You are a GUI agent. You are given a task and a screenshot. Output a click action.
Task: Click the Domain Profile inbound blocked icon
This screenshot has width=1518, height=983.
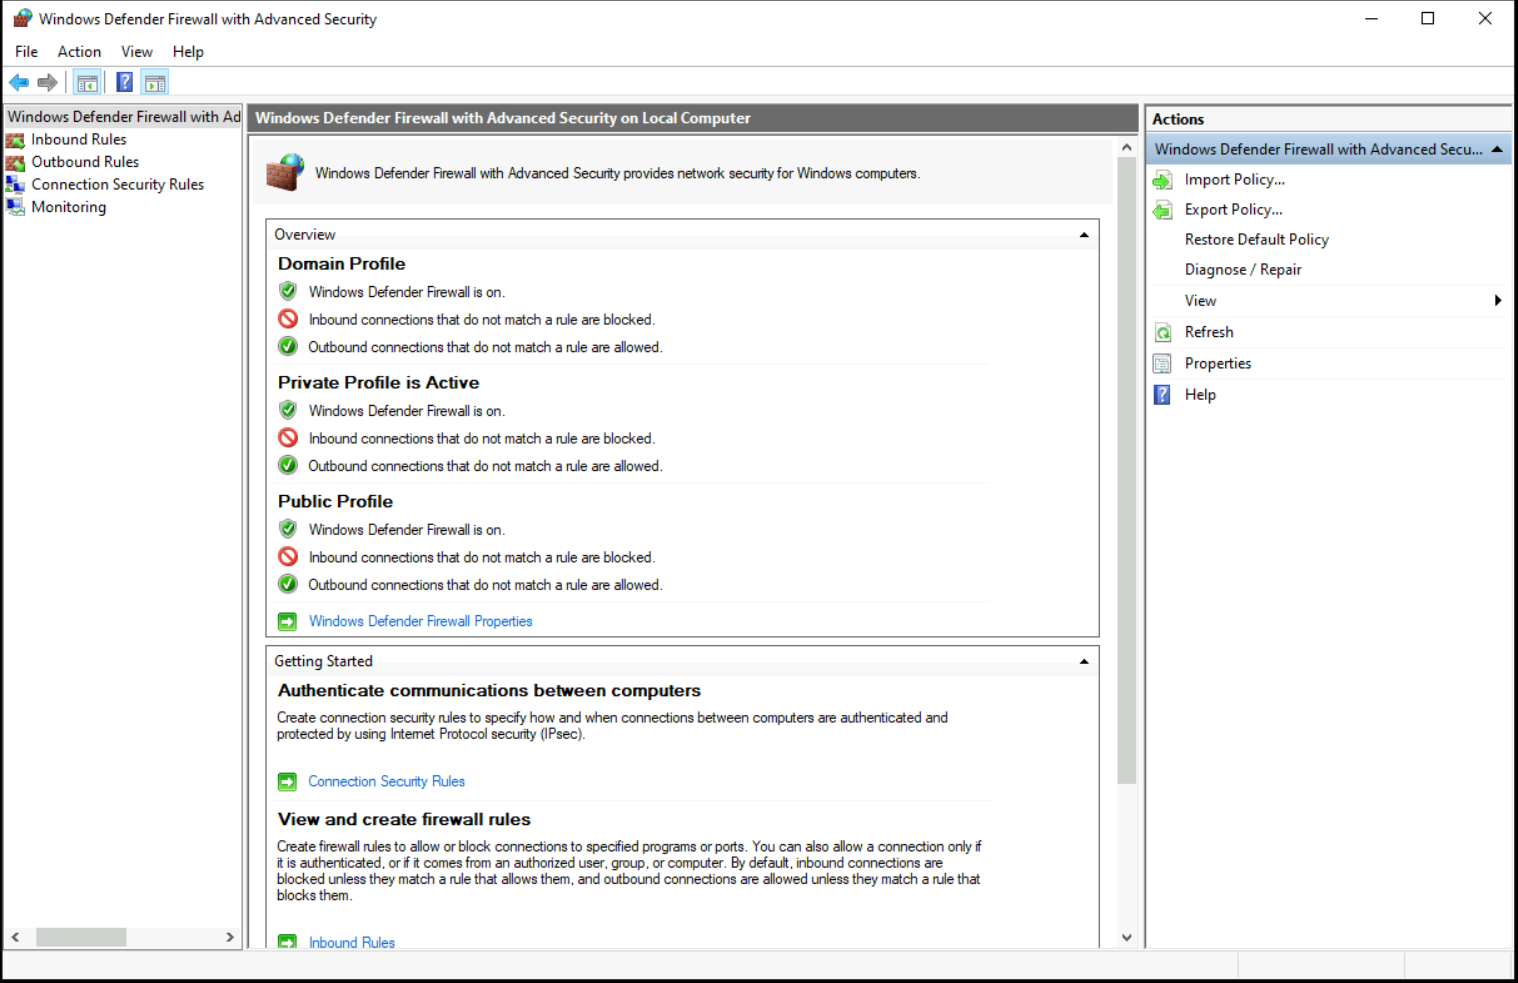click(x=288, y=319)
